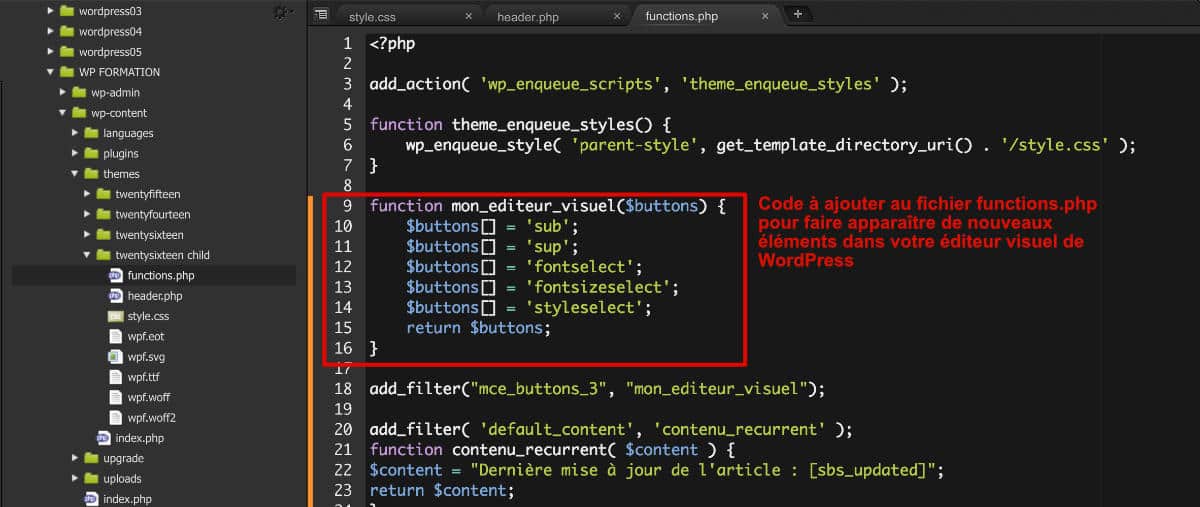
Task: Click the wp-content folder icon
Action: [79, 113]
